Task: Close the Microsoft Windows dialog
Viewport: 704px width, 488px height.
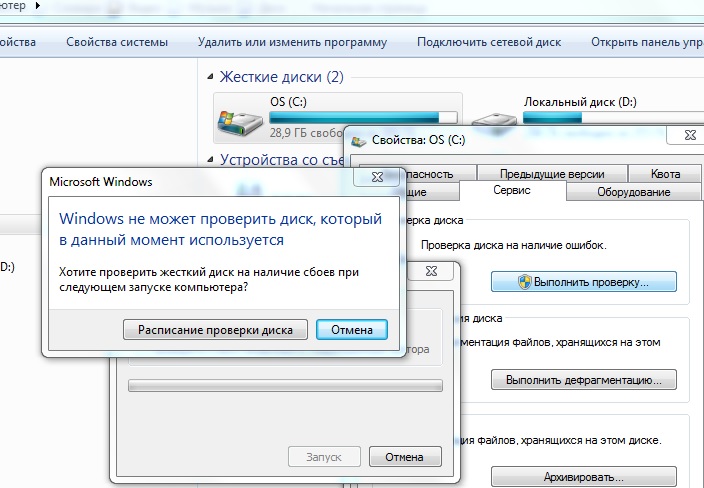Action: pyautogui.click(x=377, y=177)
